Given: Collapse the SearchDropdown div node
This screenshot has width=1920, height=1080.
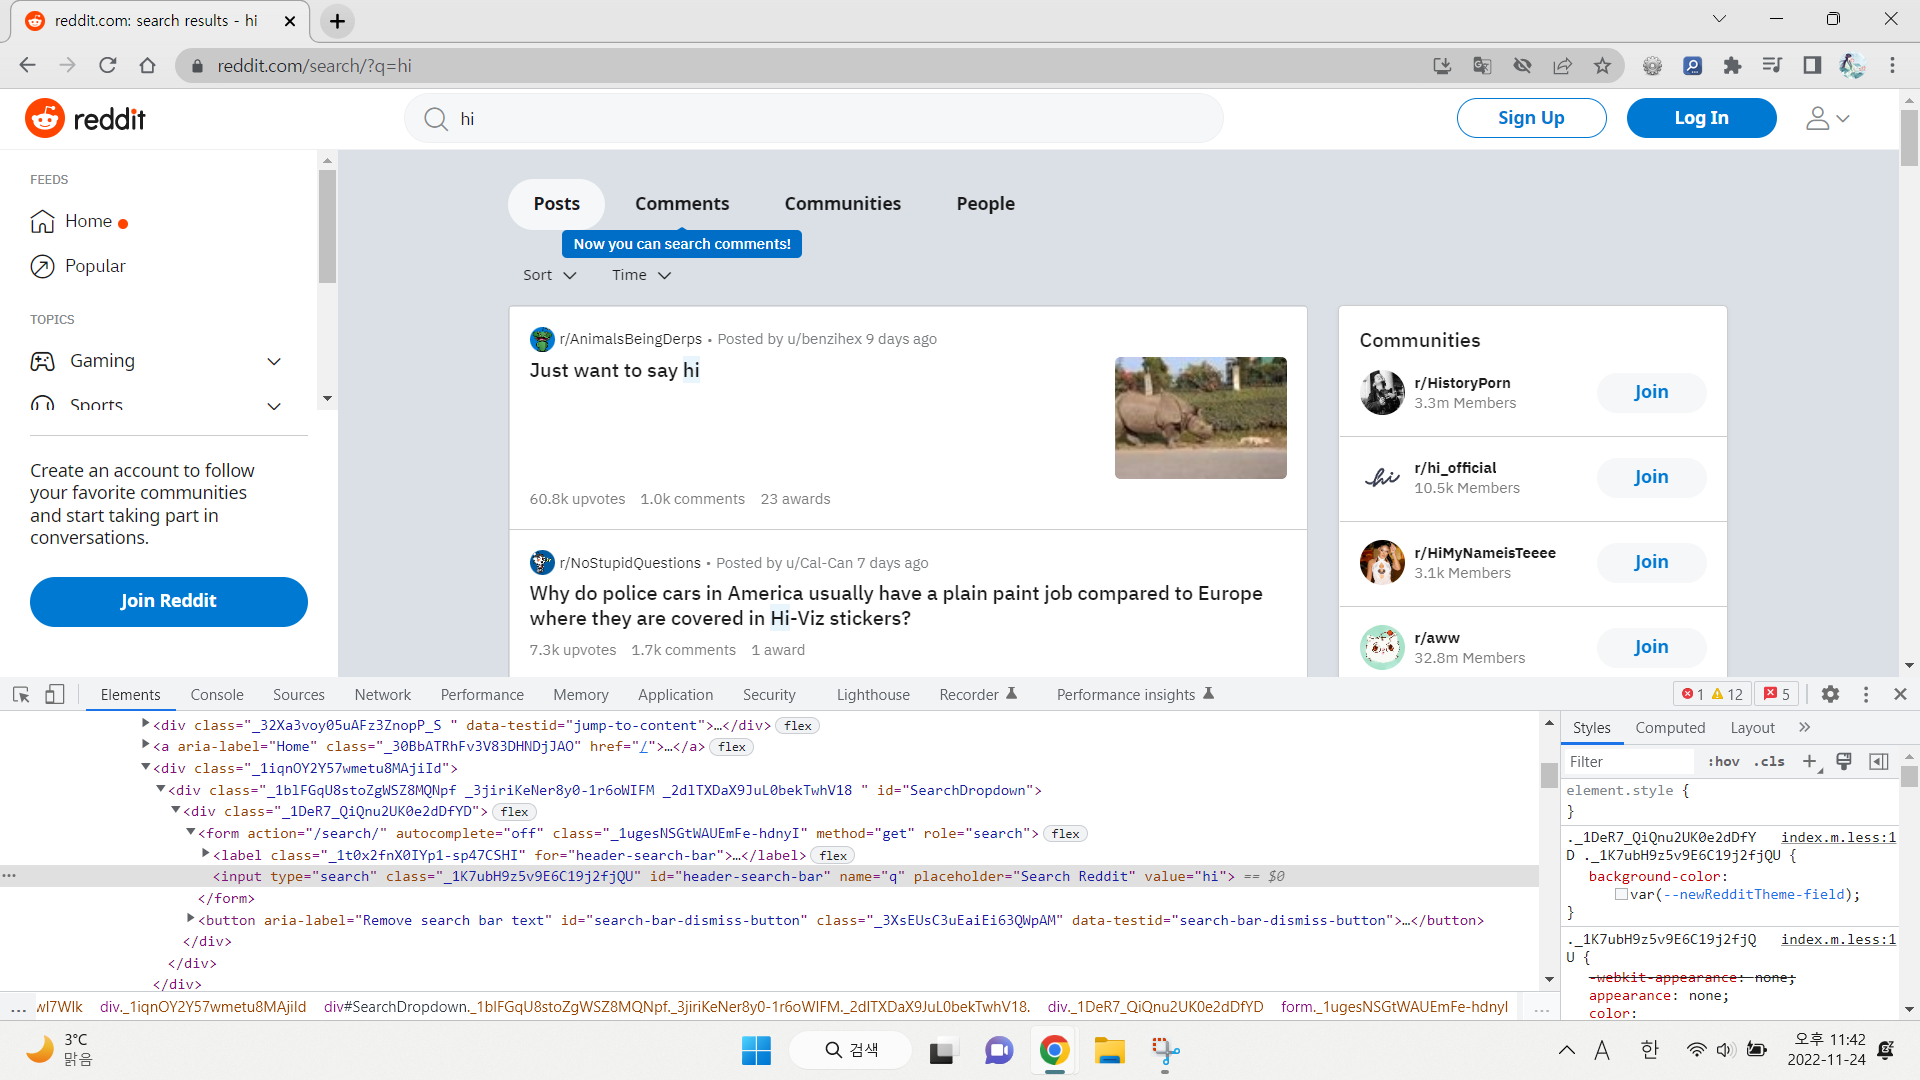Looking at the screenshot, I should pyautogui.click(x=160, y=789).
